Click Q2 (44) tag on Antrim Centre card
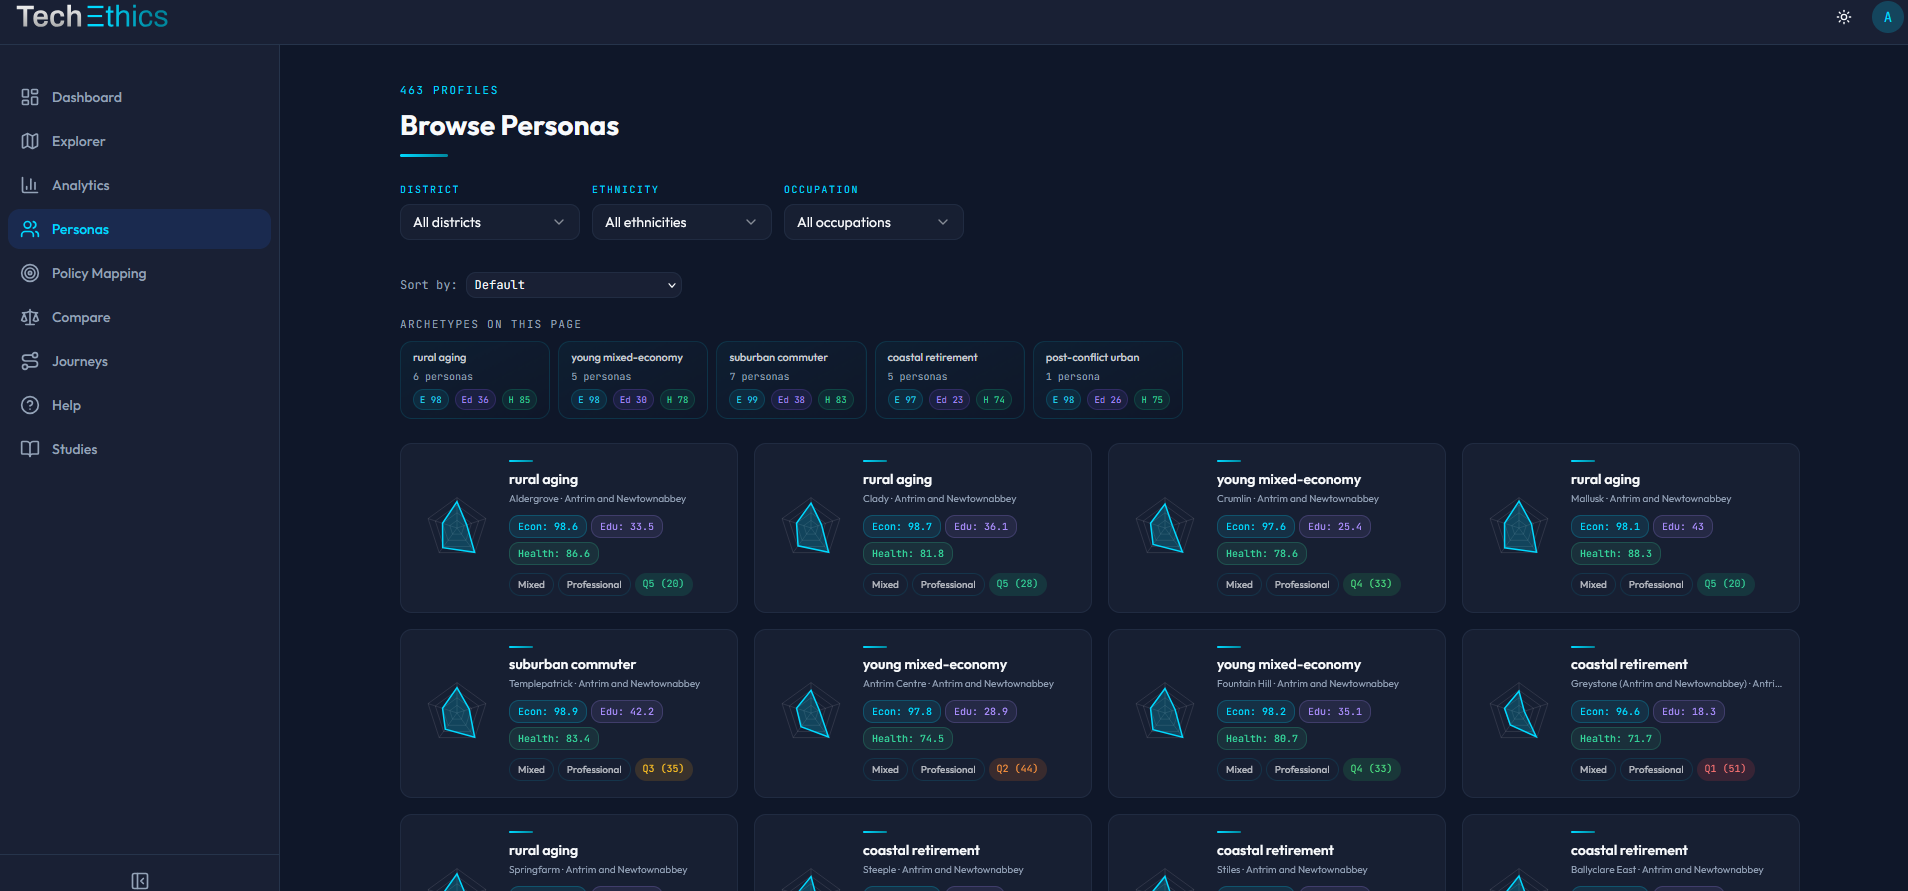The image size is (1908, 891). (x=1017, y=769)
